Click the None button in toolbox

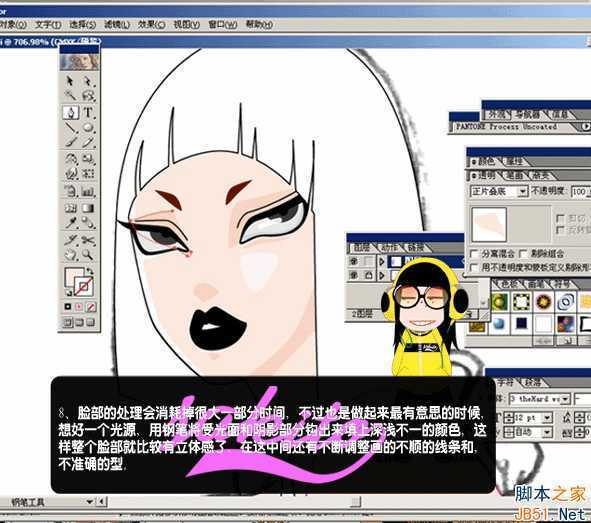tap(91, 307)
